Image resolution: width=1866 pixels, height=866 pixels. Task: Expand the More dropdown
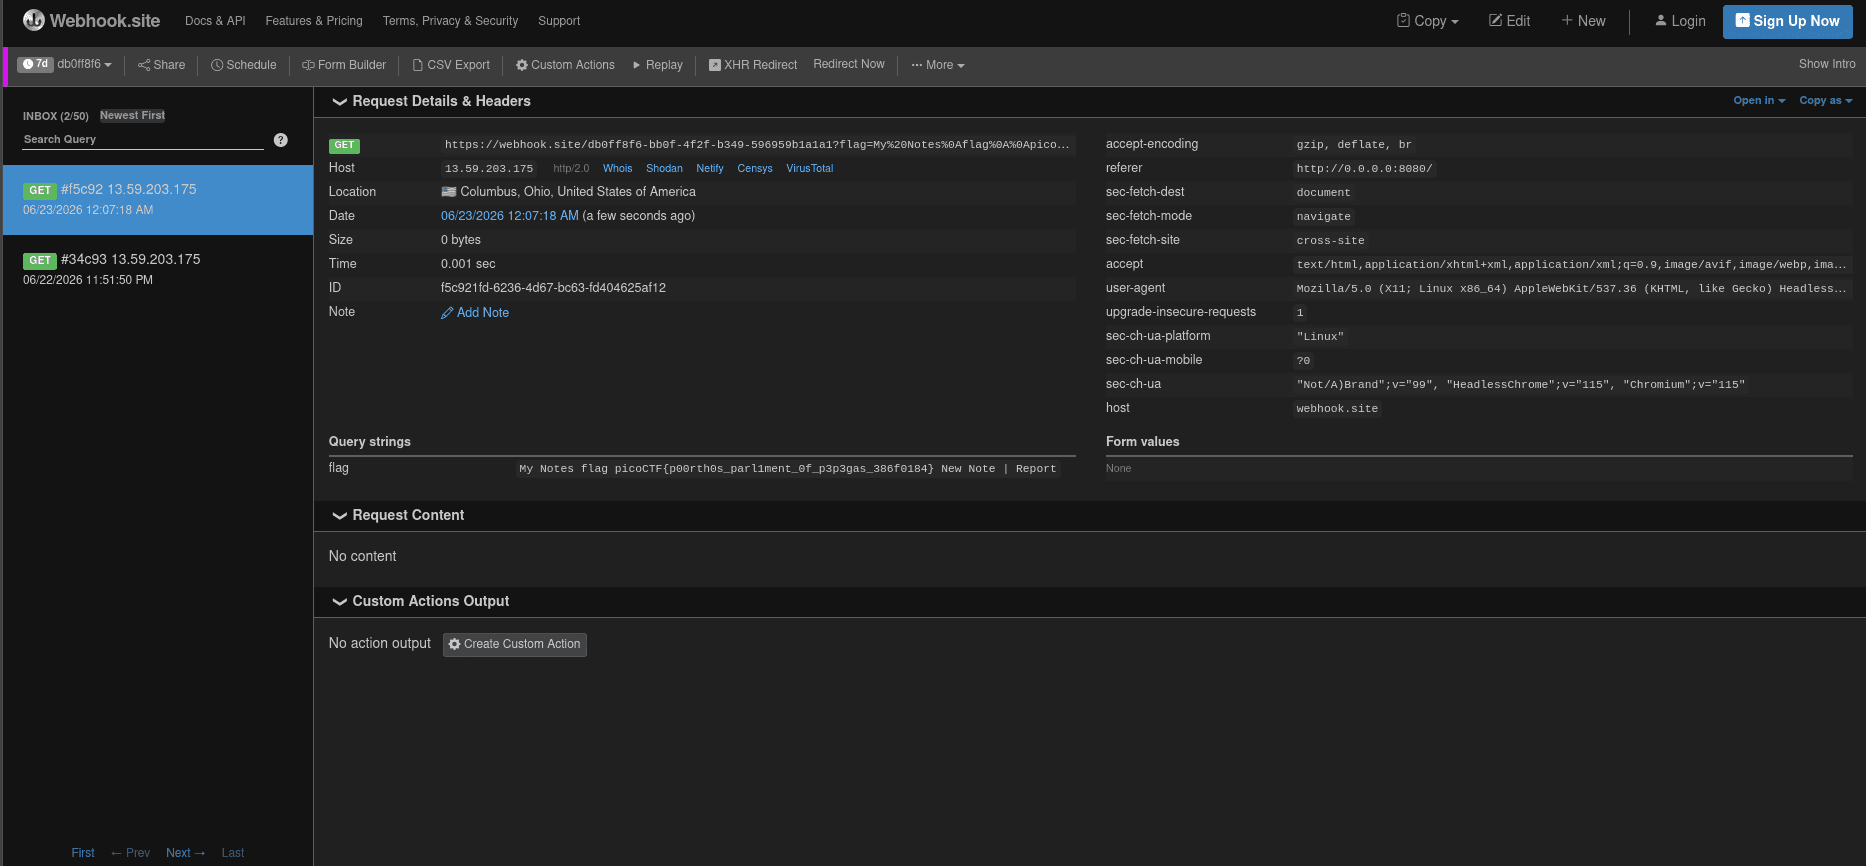pyautogui.click(x=938, y=65)
